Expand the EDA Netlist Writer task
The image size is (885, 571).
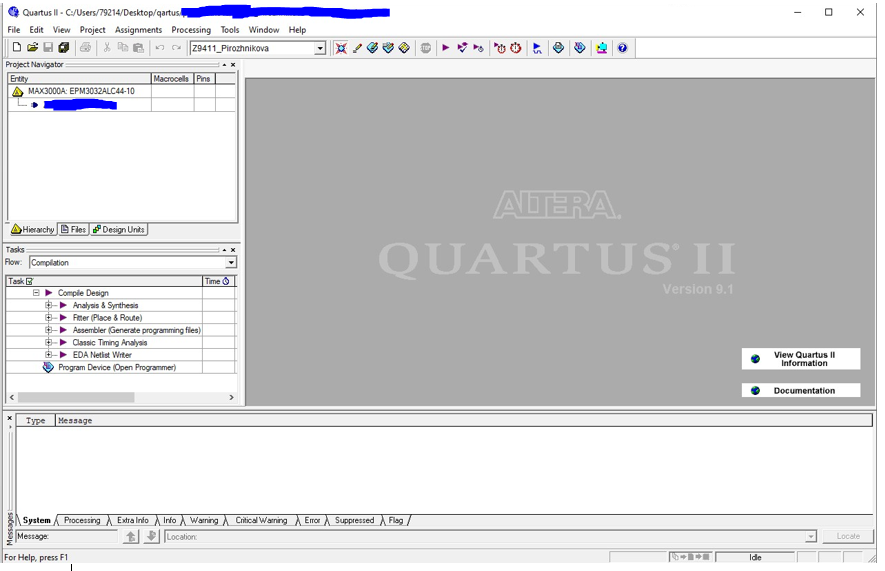point(49,355)
